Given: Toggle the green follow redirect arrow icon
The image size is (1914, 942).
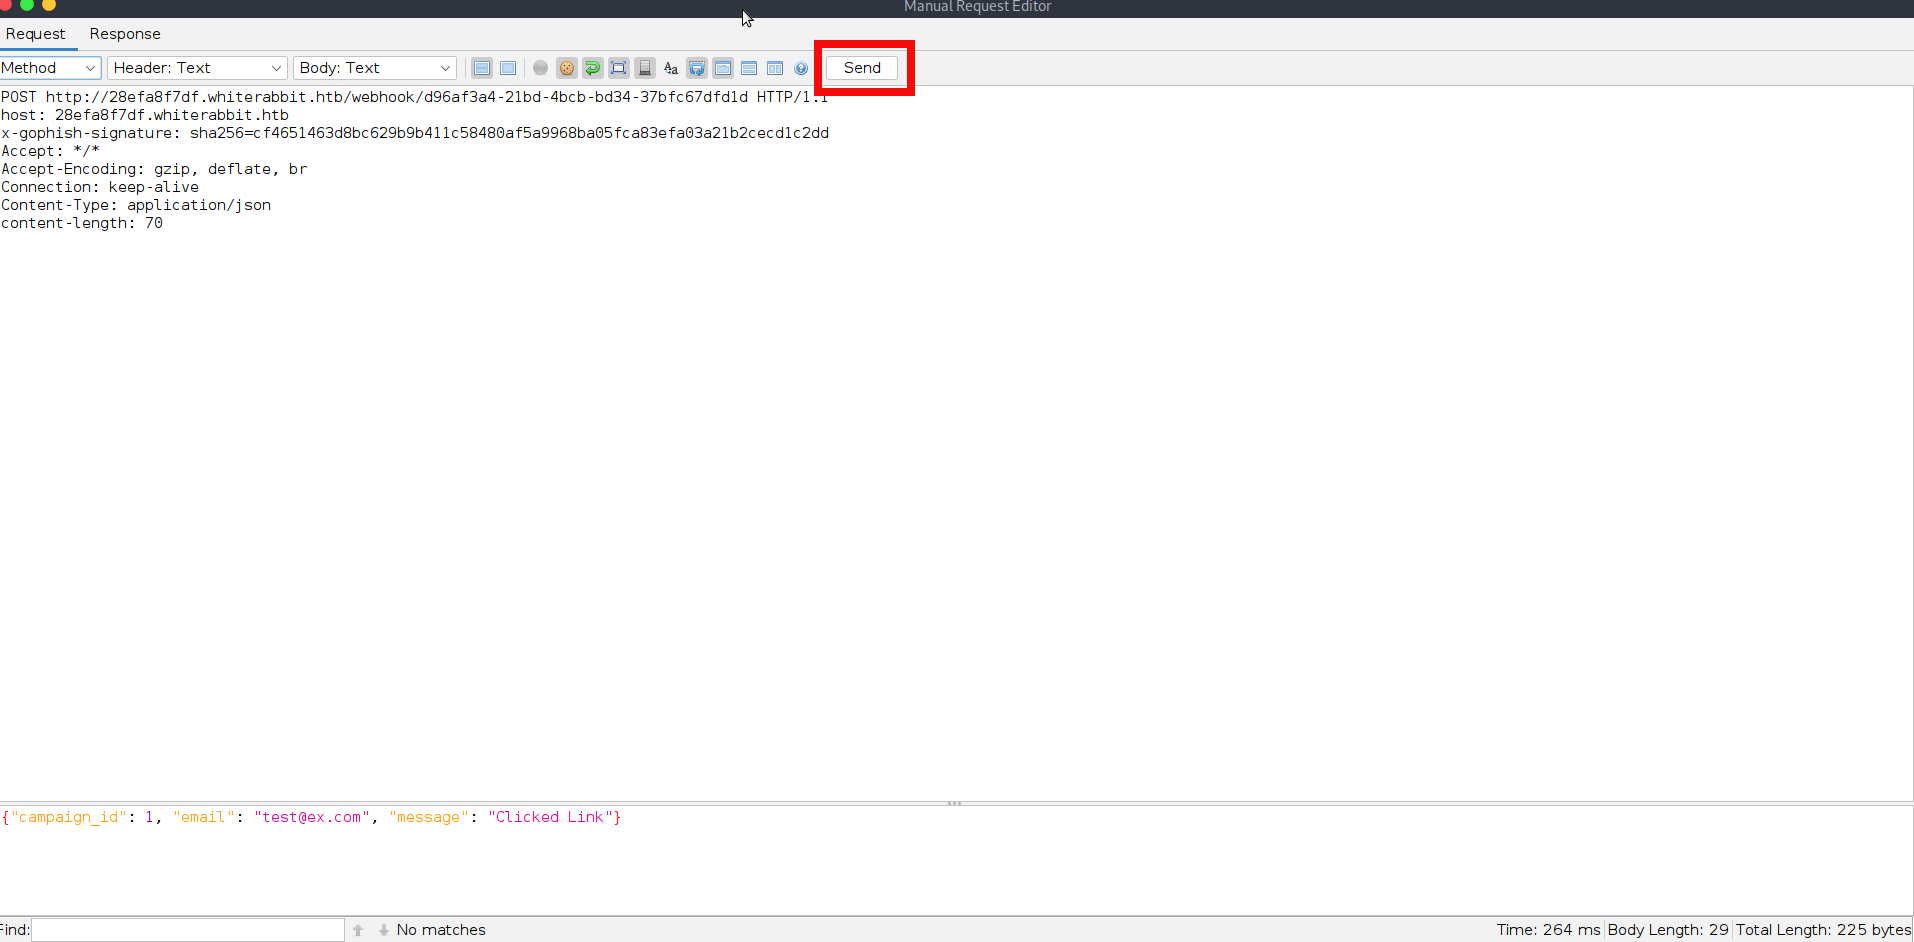Looking at the screenshot, I should (x=593, y=68).
